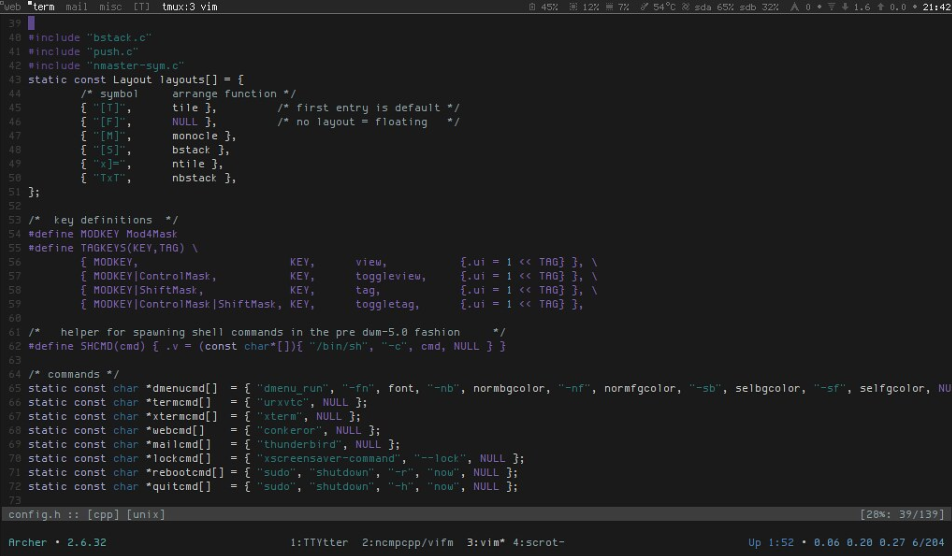Click the download arrow icon next to 1.6
The width and height of the screenshot is (952, 556).
click(845, 7)
